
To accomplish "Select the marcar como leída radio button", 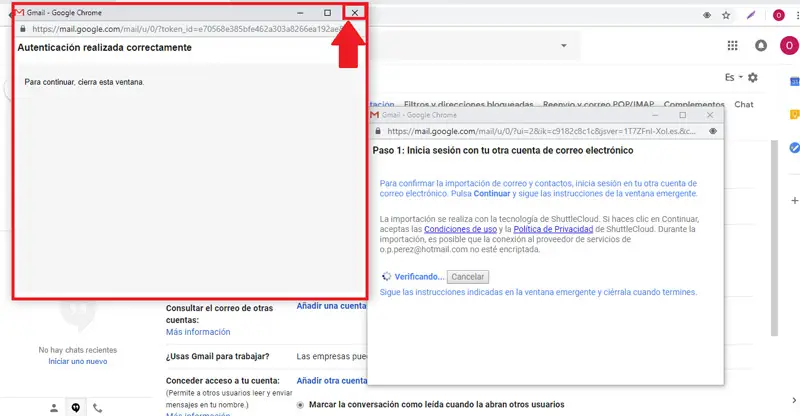I will tap(300, 405).
